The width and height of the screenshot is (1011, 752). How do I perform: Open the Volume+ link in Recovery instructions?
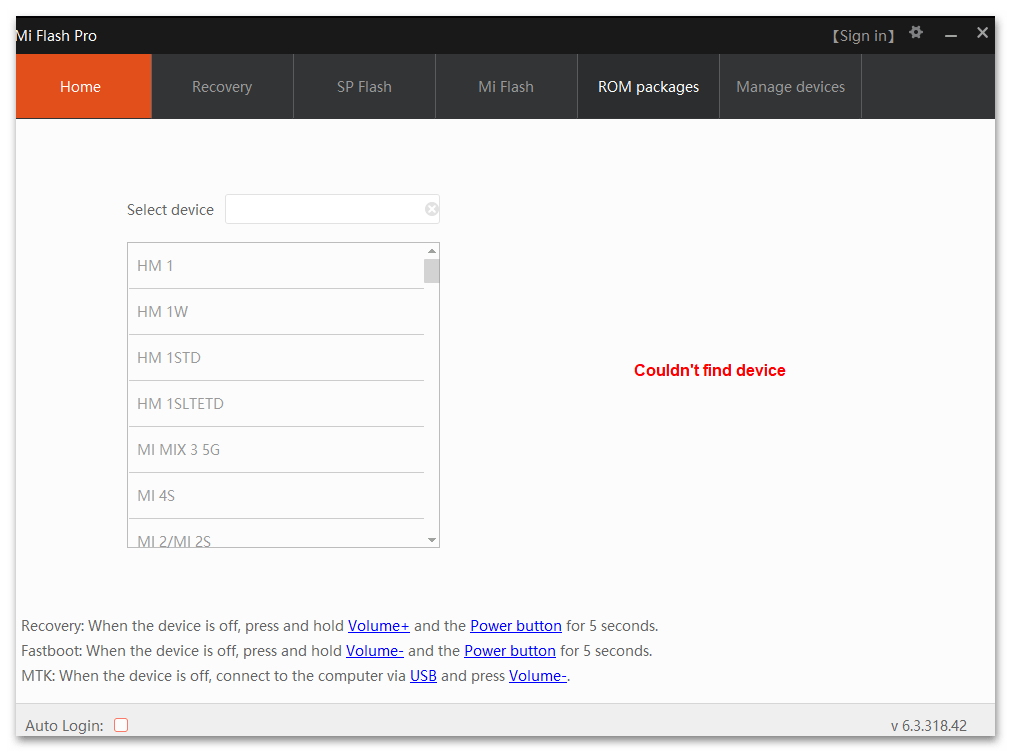tap(378, 626)
